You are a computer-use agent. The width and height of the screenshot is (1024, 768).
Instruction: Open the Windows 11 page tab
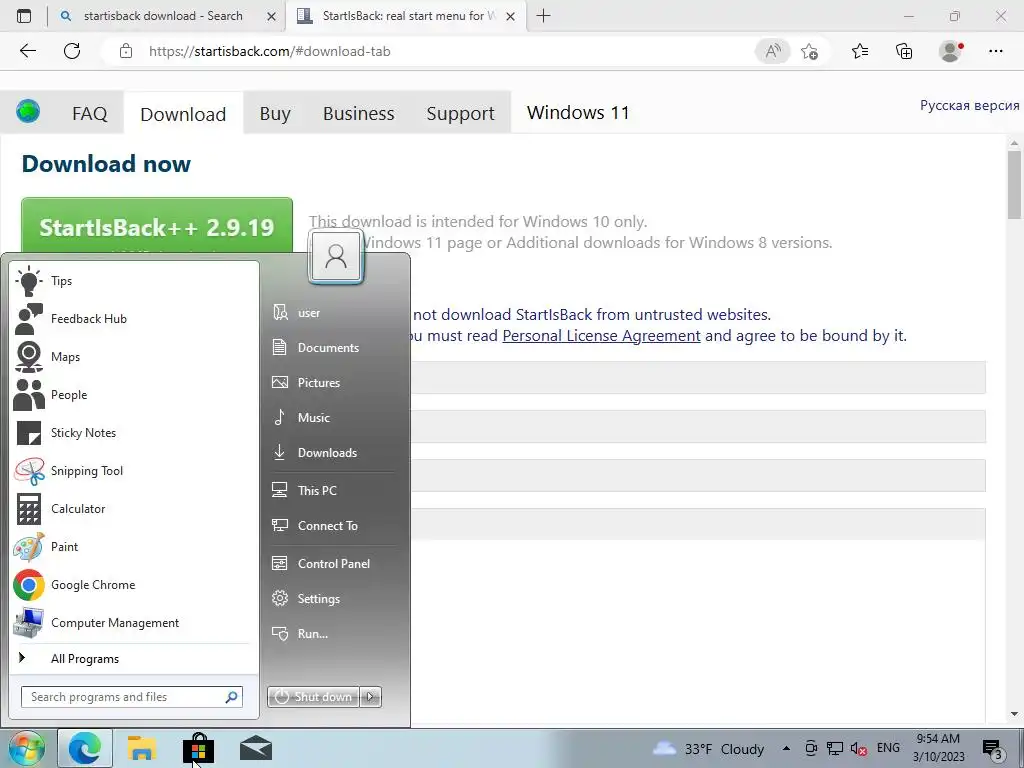(578, 112)
